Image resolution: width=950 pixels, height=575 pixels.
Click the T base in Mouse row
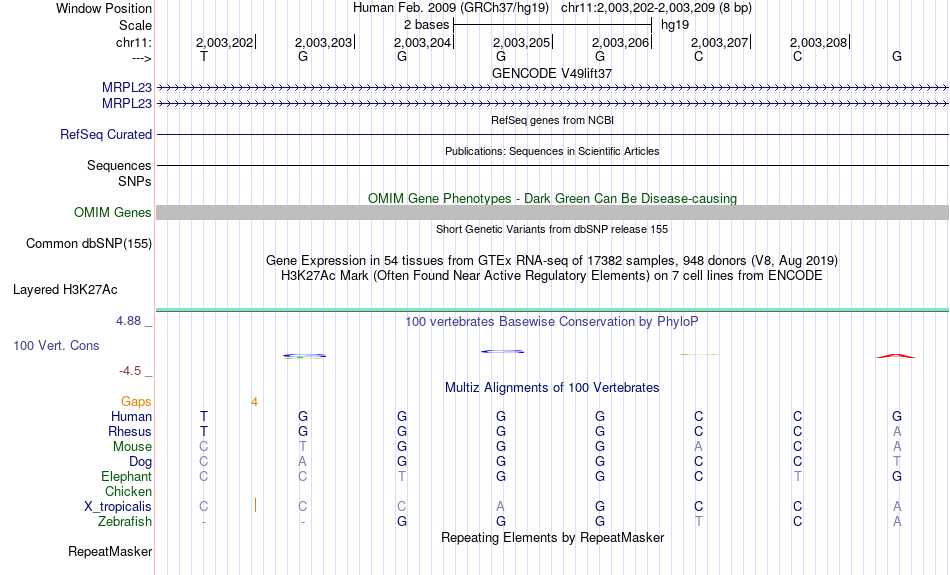(x=302, y=447)
